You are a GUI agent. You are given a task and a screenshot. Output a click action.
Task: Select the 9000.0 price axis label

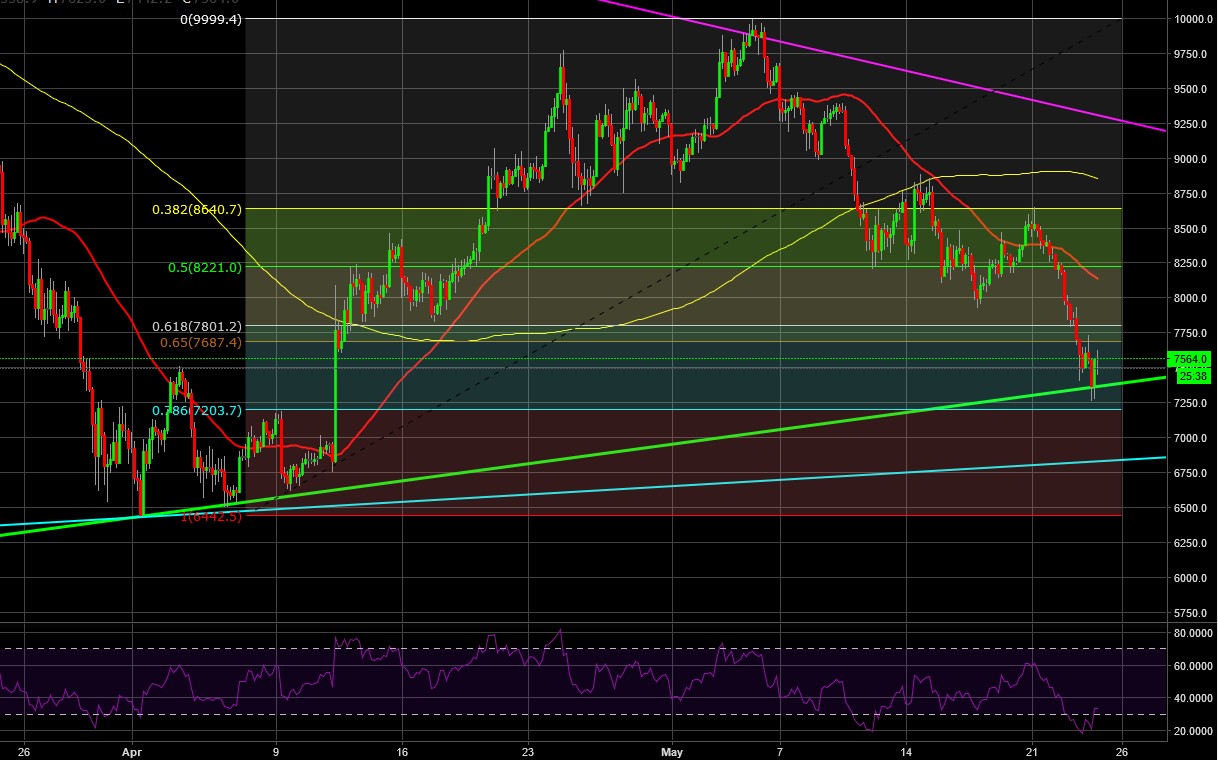point(1189,159)
